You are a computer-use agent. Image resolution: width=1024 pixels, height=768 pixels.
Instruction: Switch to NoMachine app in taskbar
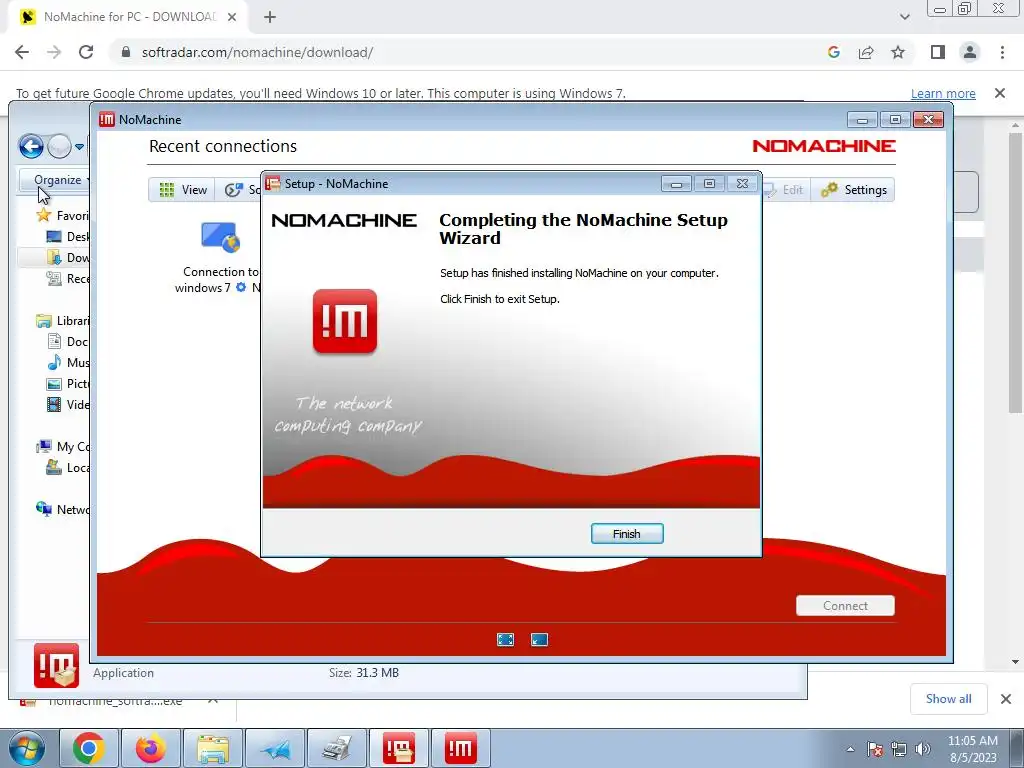461,748
